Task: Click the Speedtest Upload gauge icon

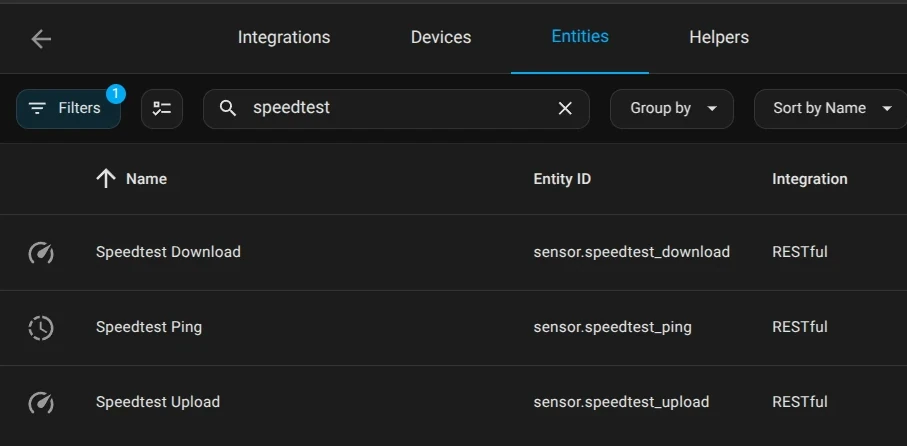Action: click(41, 403)
